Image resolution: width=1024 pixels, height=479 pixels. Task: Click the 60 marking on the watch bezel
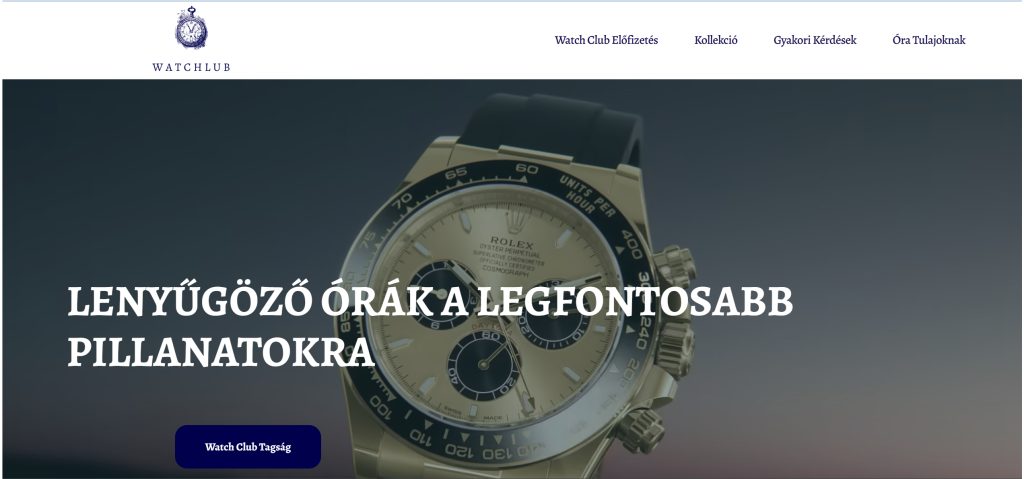coord(526,170)
